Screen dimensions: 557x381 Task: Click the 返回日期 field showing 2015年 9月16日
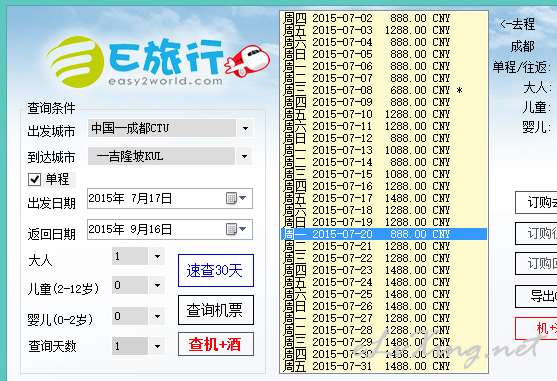click(x=170, y=230)
